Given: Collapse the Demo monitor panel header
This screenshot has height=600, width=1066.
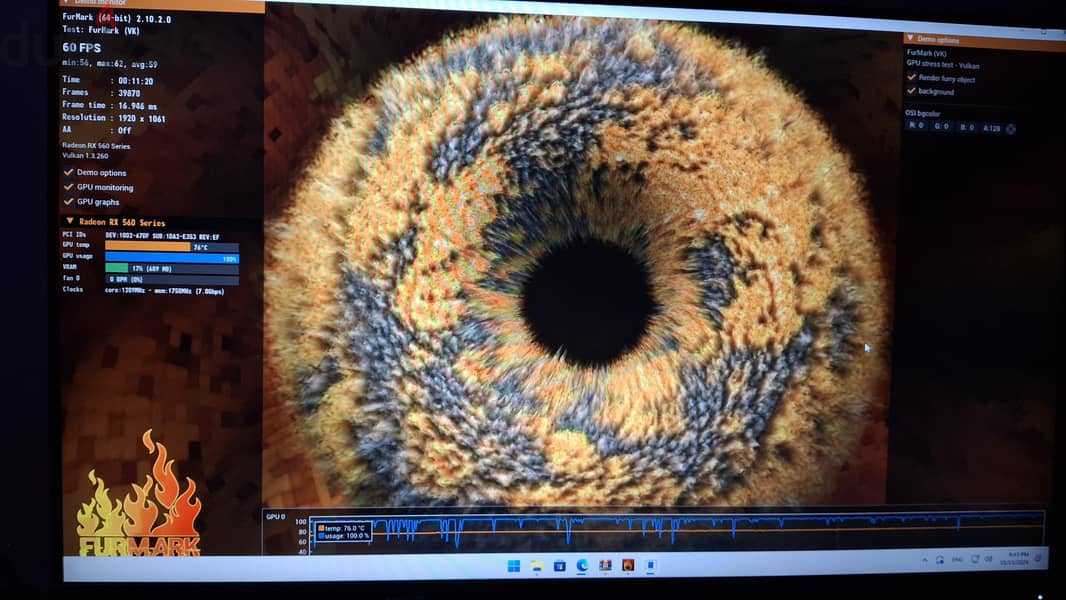Looking at the screenshot, I should coord(66,3).
